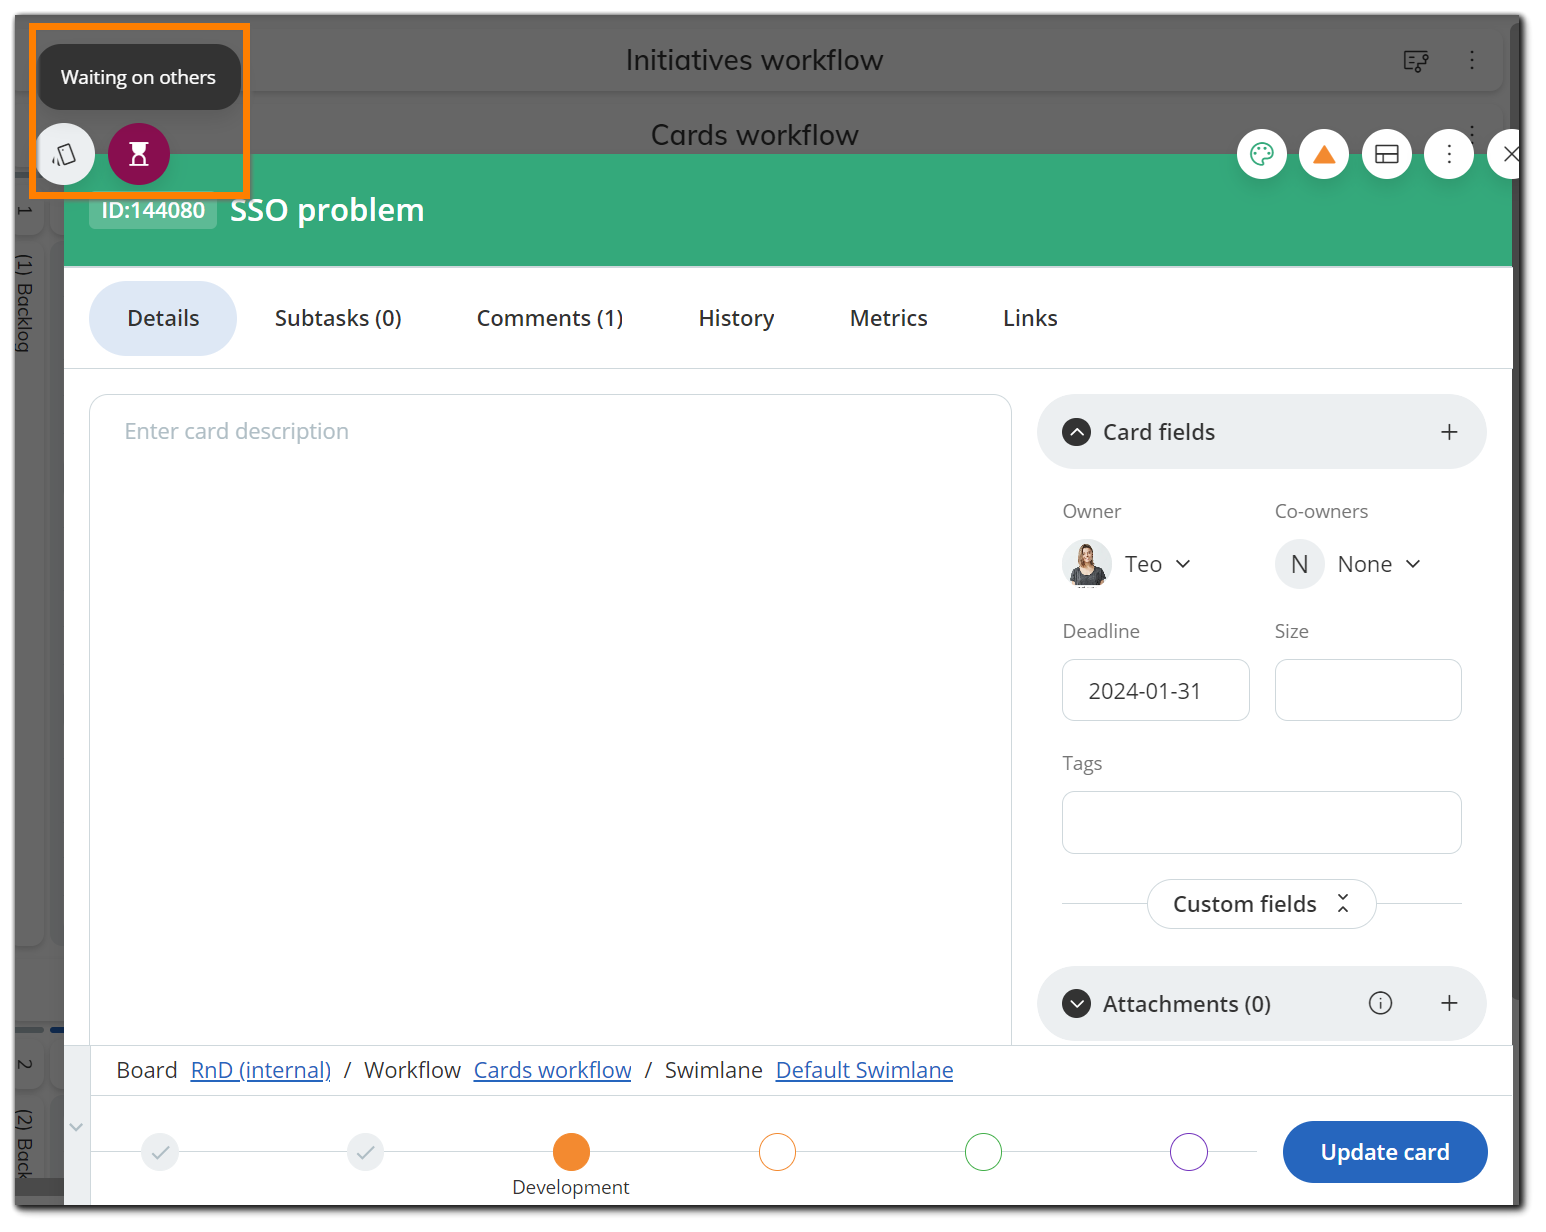Open the History tab
The height and width of the screenshot is (1232, 1546).
click(736, 318)
